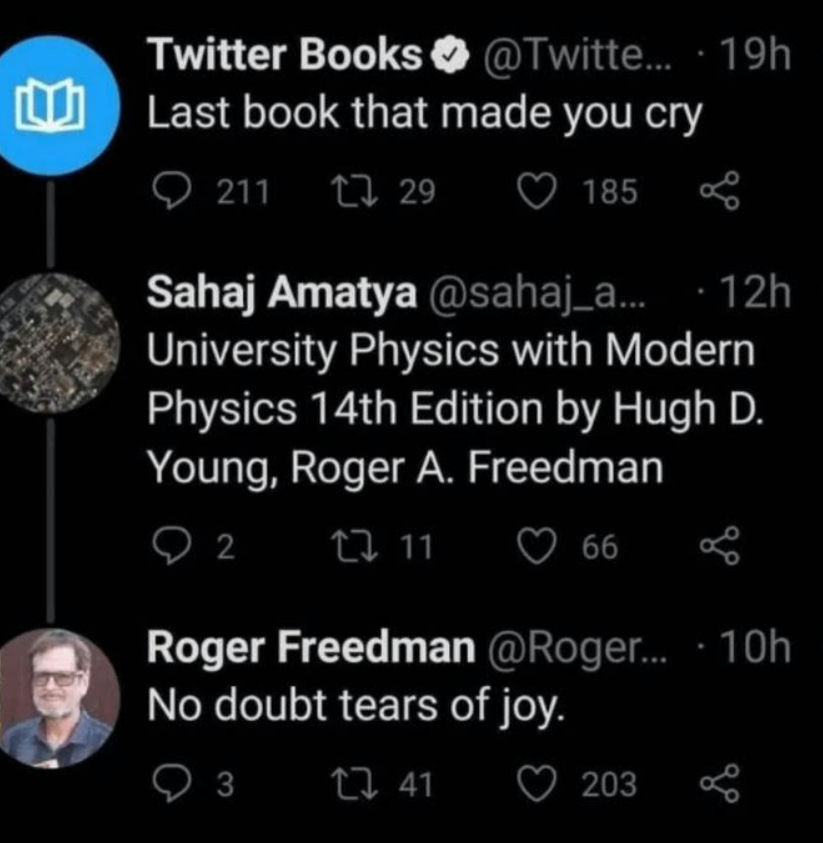Image resolution: width=823 pixels, height=843 pixels.
Task: Share Roger Freedman's tweet
Action: tap(720, 783)
